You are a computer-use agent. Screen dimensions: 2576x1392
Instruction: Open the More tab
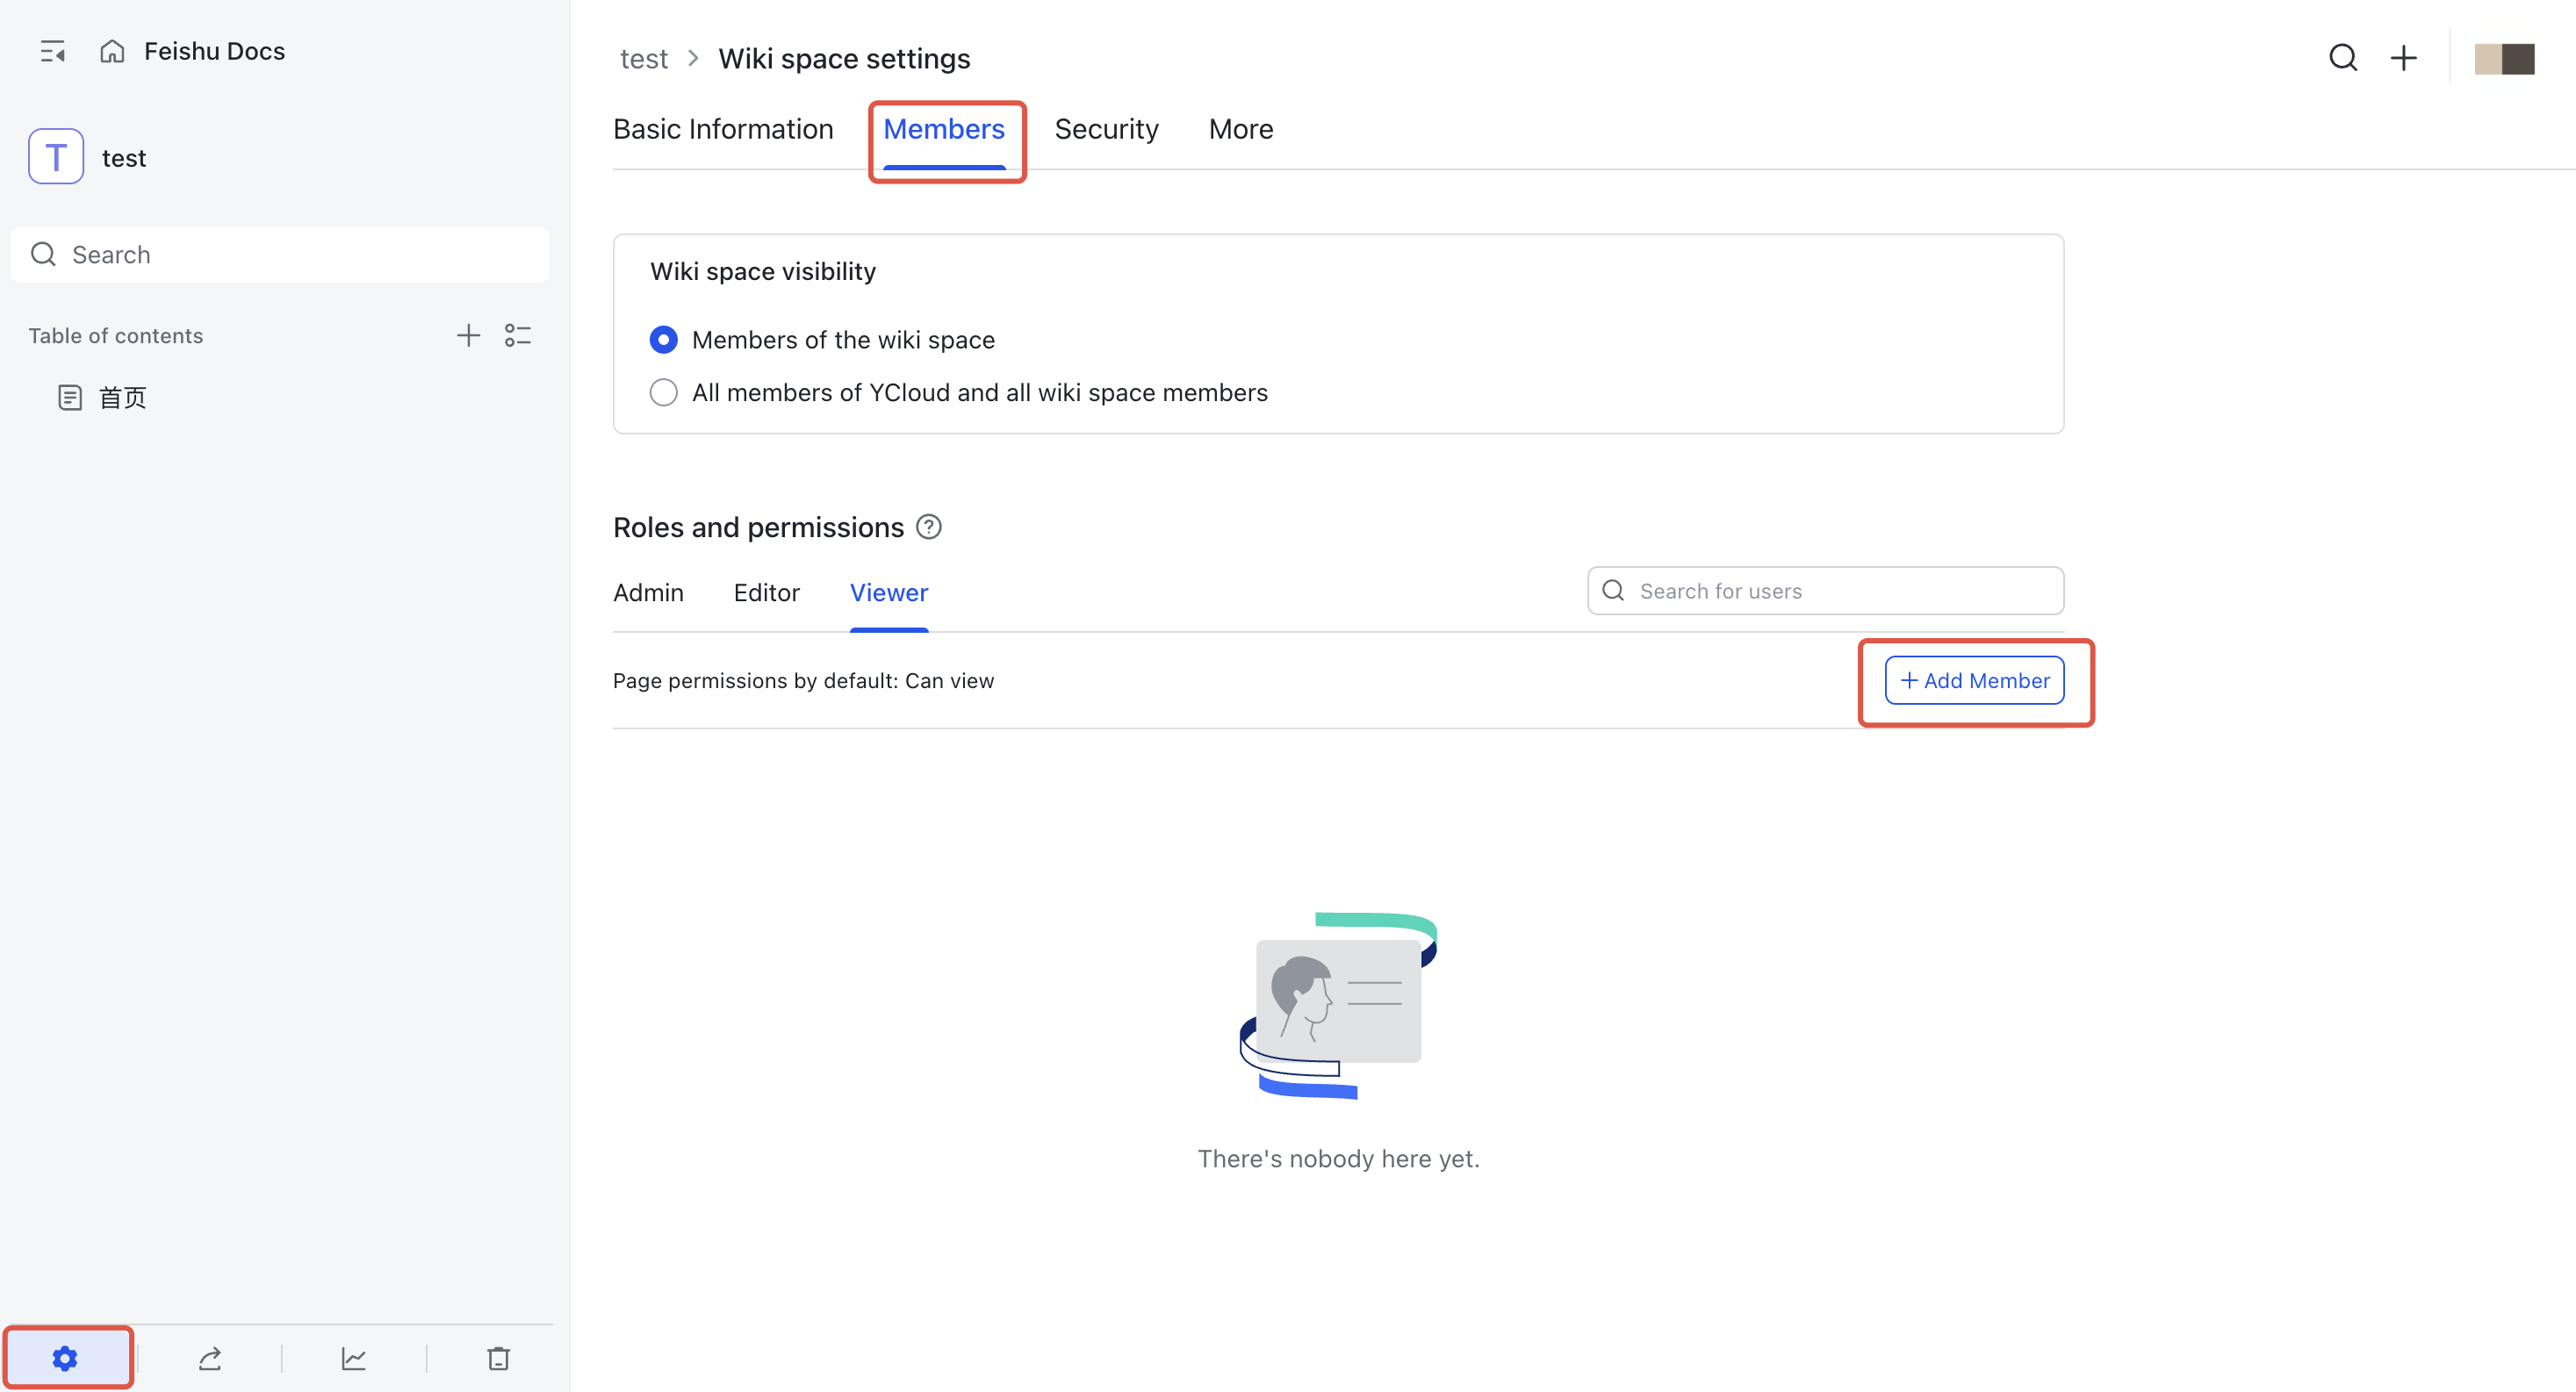point(1241,129)
